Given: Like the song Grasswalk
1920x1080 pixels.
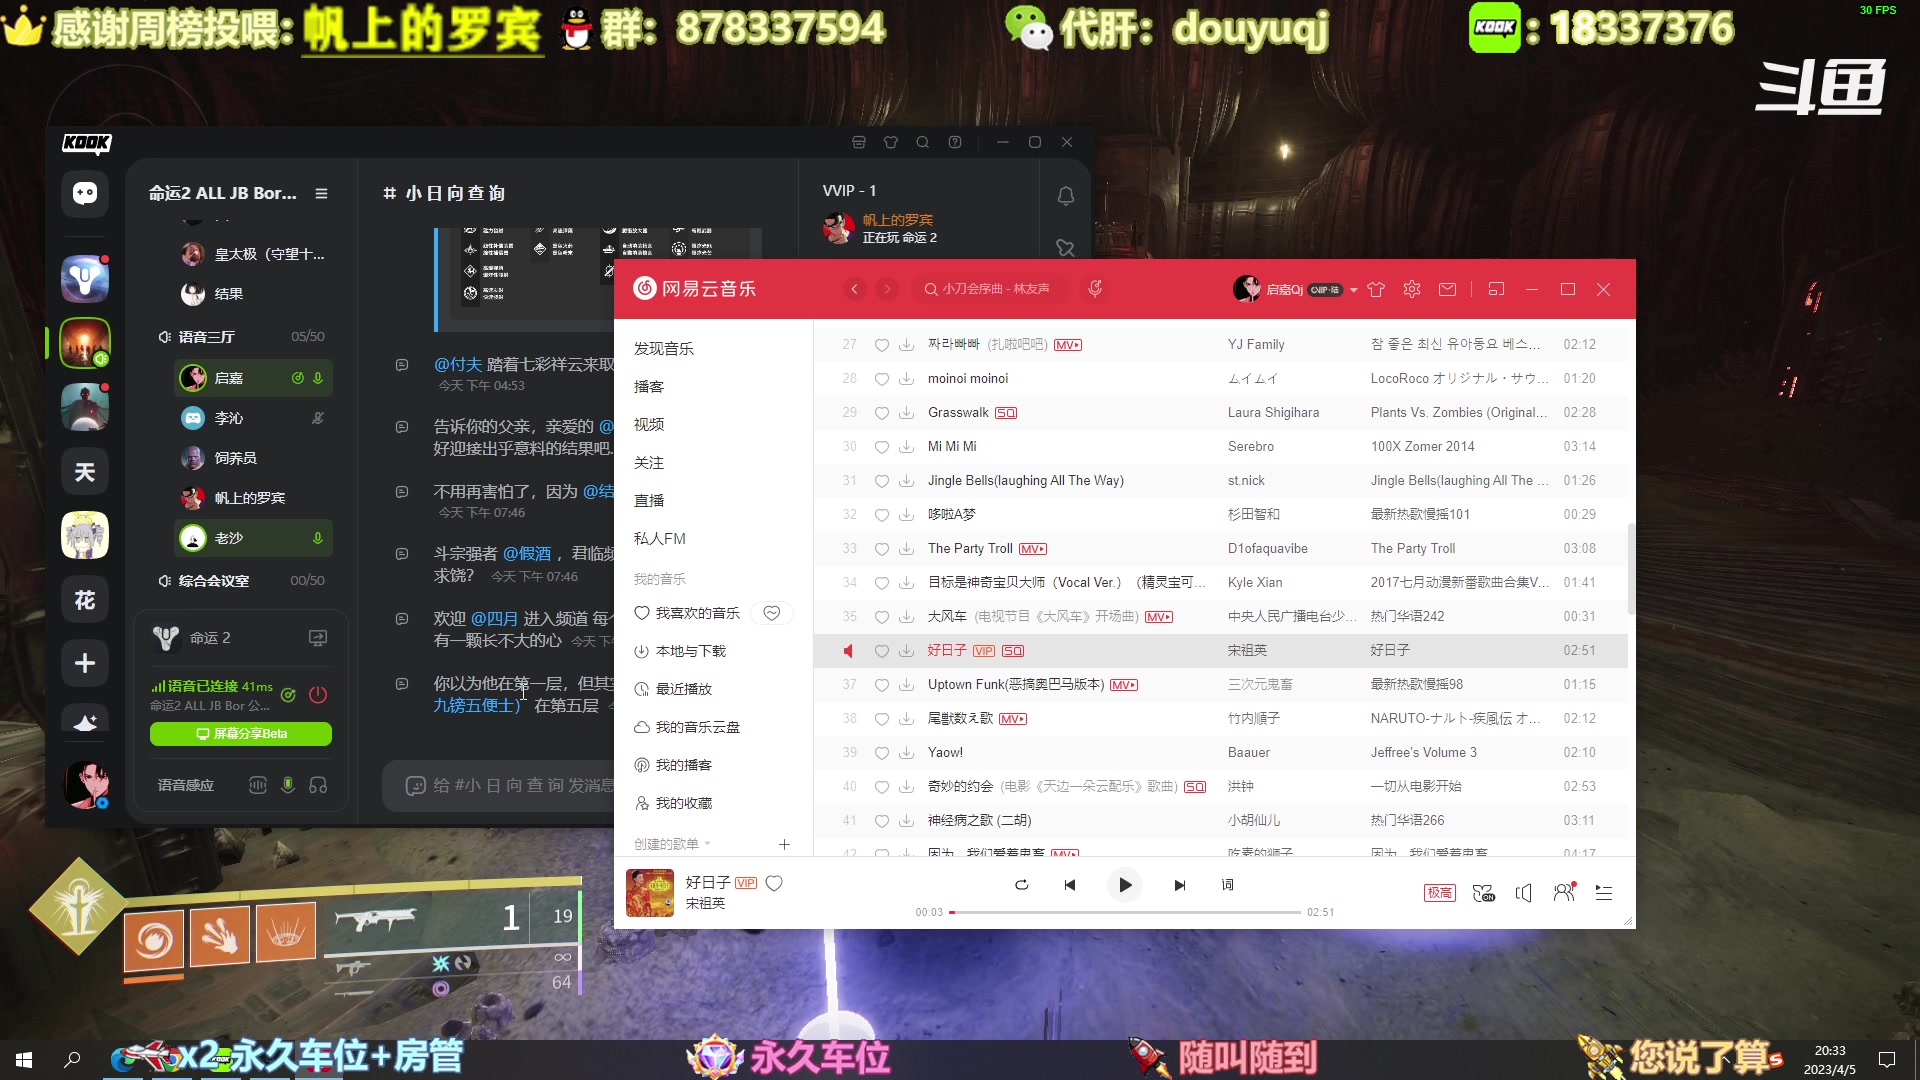Looking at the screenshot, I should coord(882,413).
